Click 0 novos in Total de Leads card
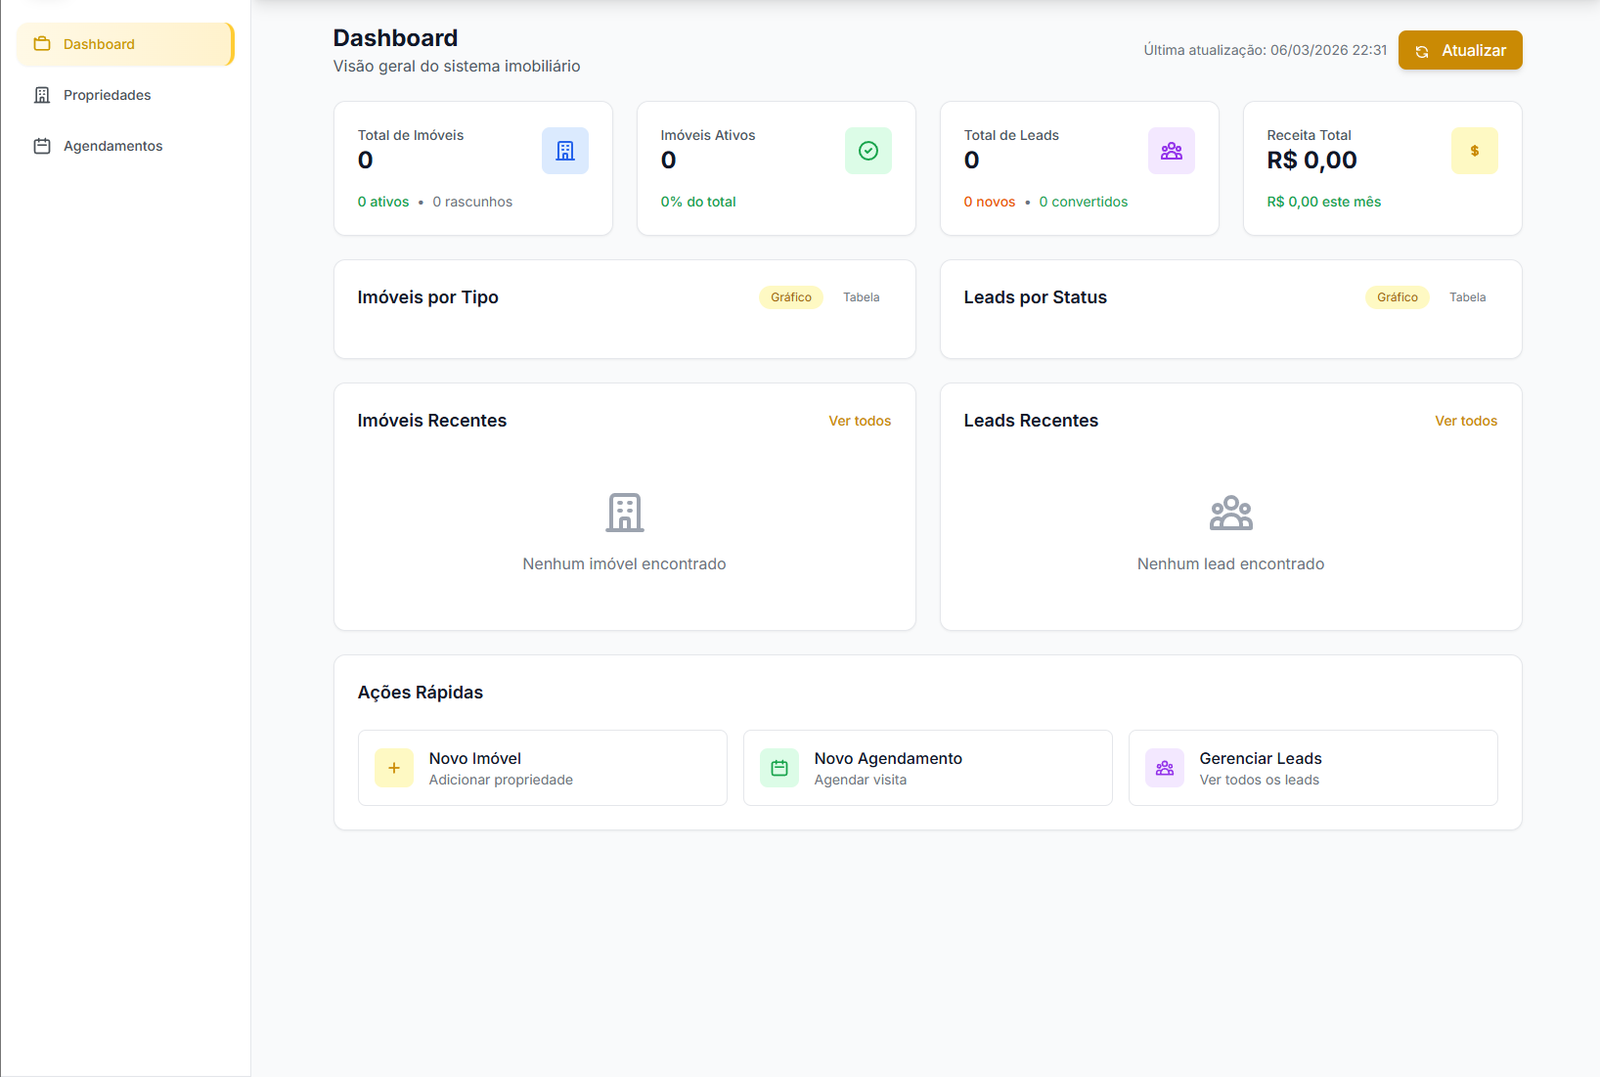Image resolution: width=1600 pixels, height=1077 pixels. click(x=989, y=201)
